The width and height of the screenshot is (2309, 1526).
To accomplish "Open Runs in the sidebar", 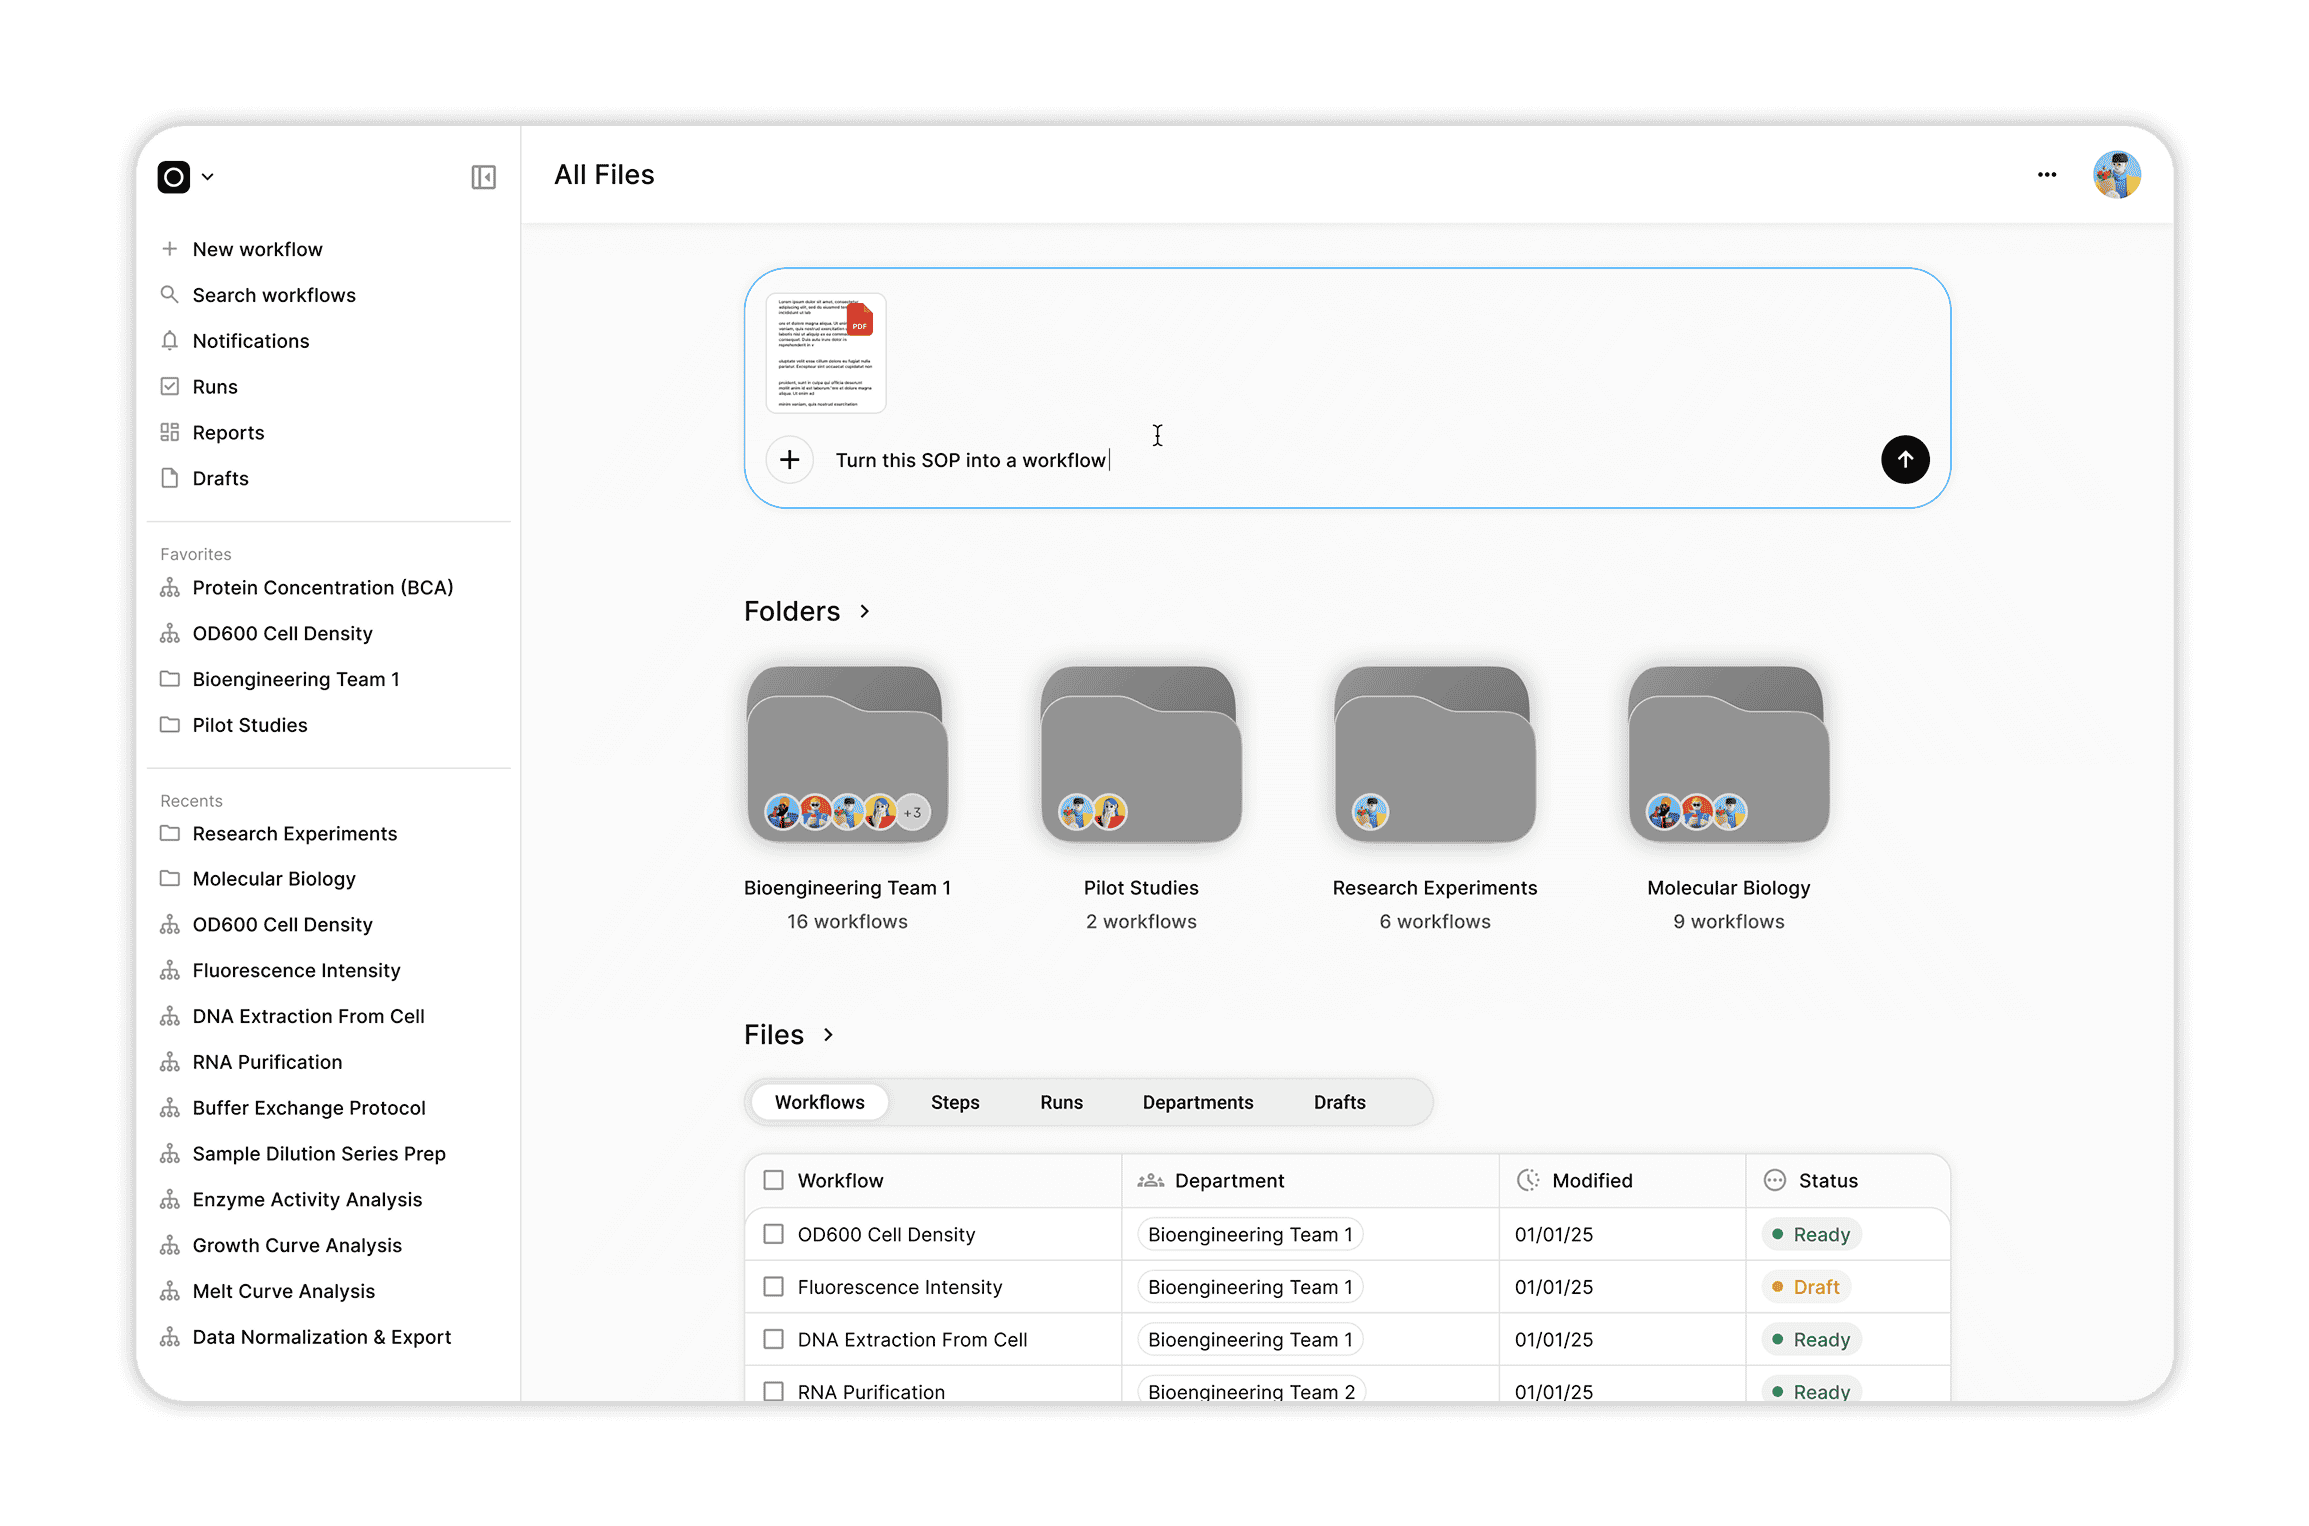I will (214, 387).
